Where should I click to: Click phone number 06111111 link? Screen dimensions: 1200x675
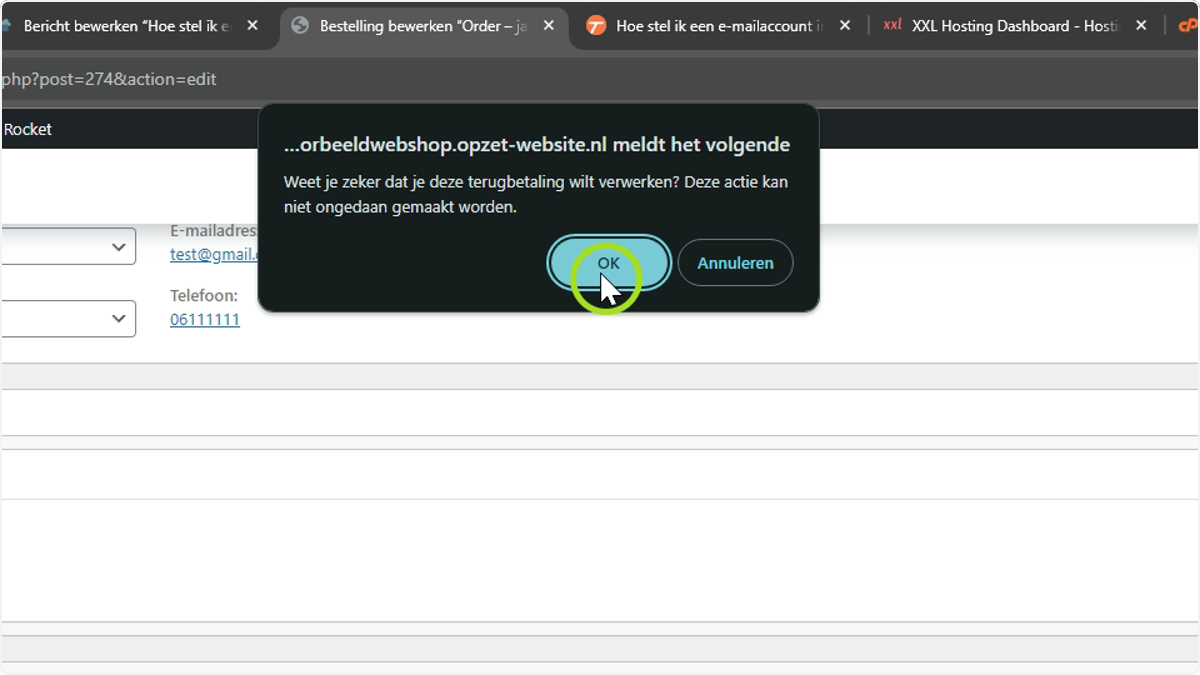[x=205, y=319]
